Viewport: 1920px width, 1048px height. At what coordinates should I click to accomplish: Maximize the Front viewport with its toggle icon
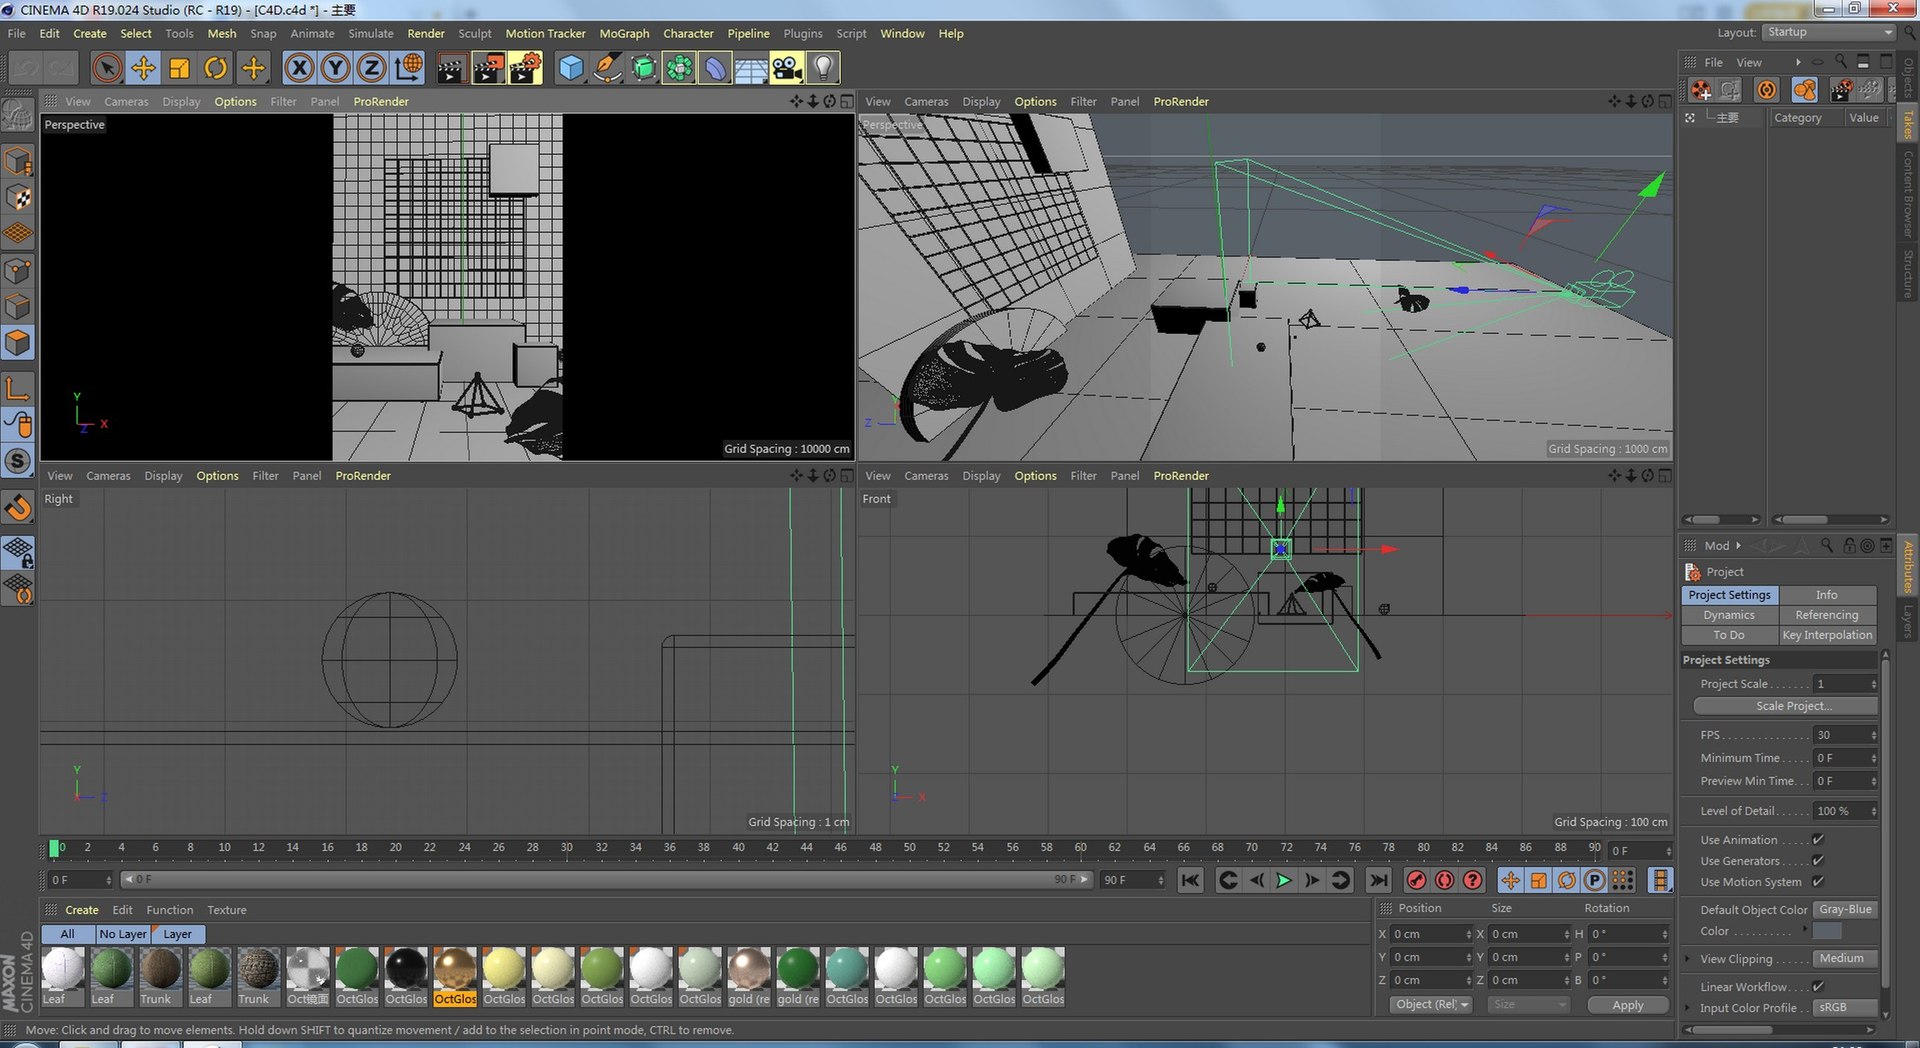tap(1665, 476)
